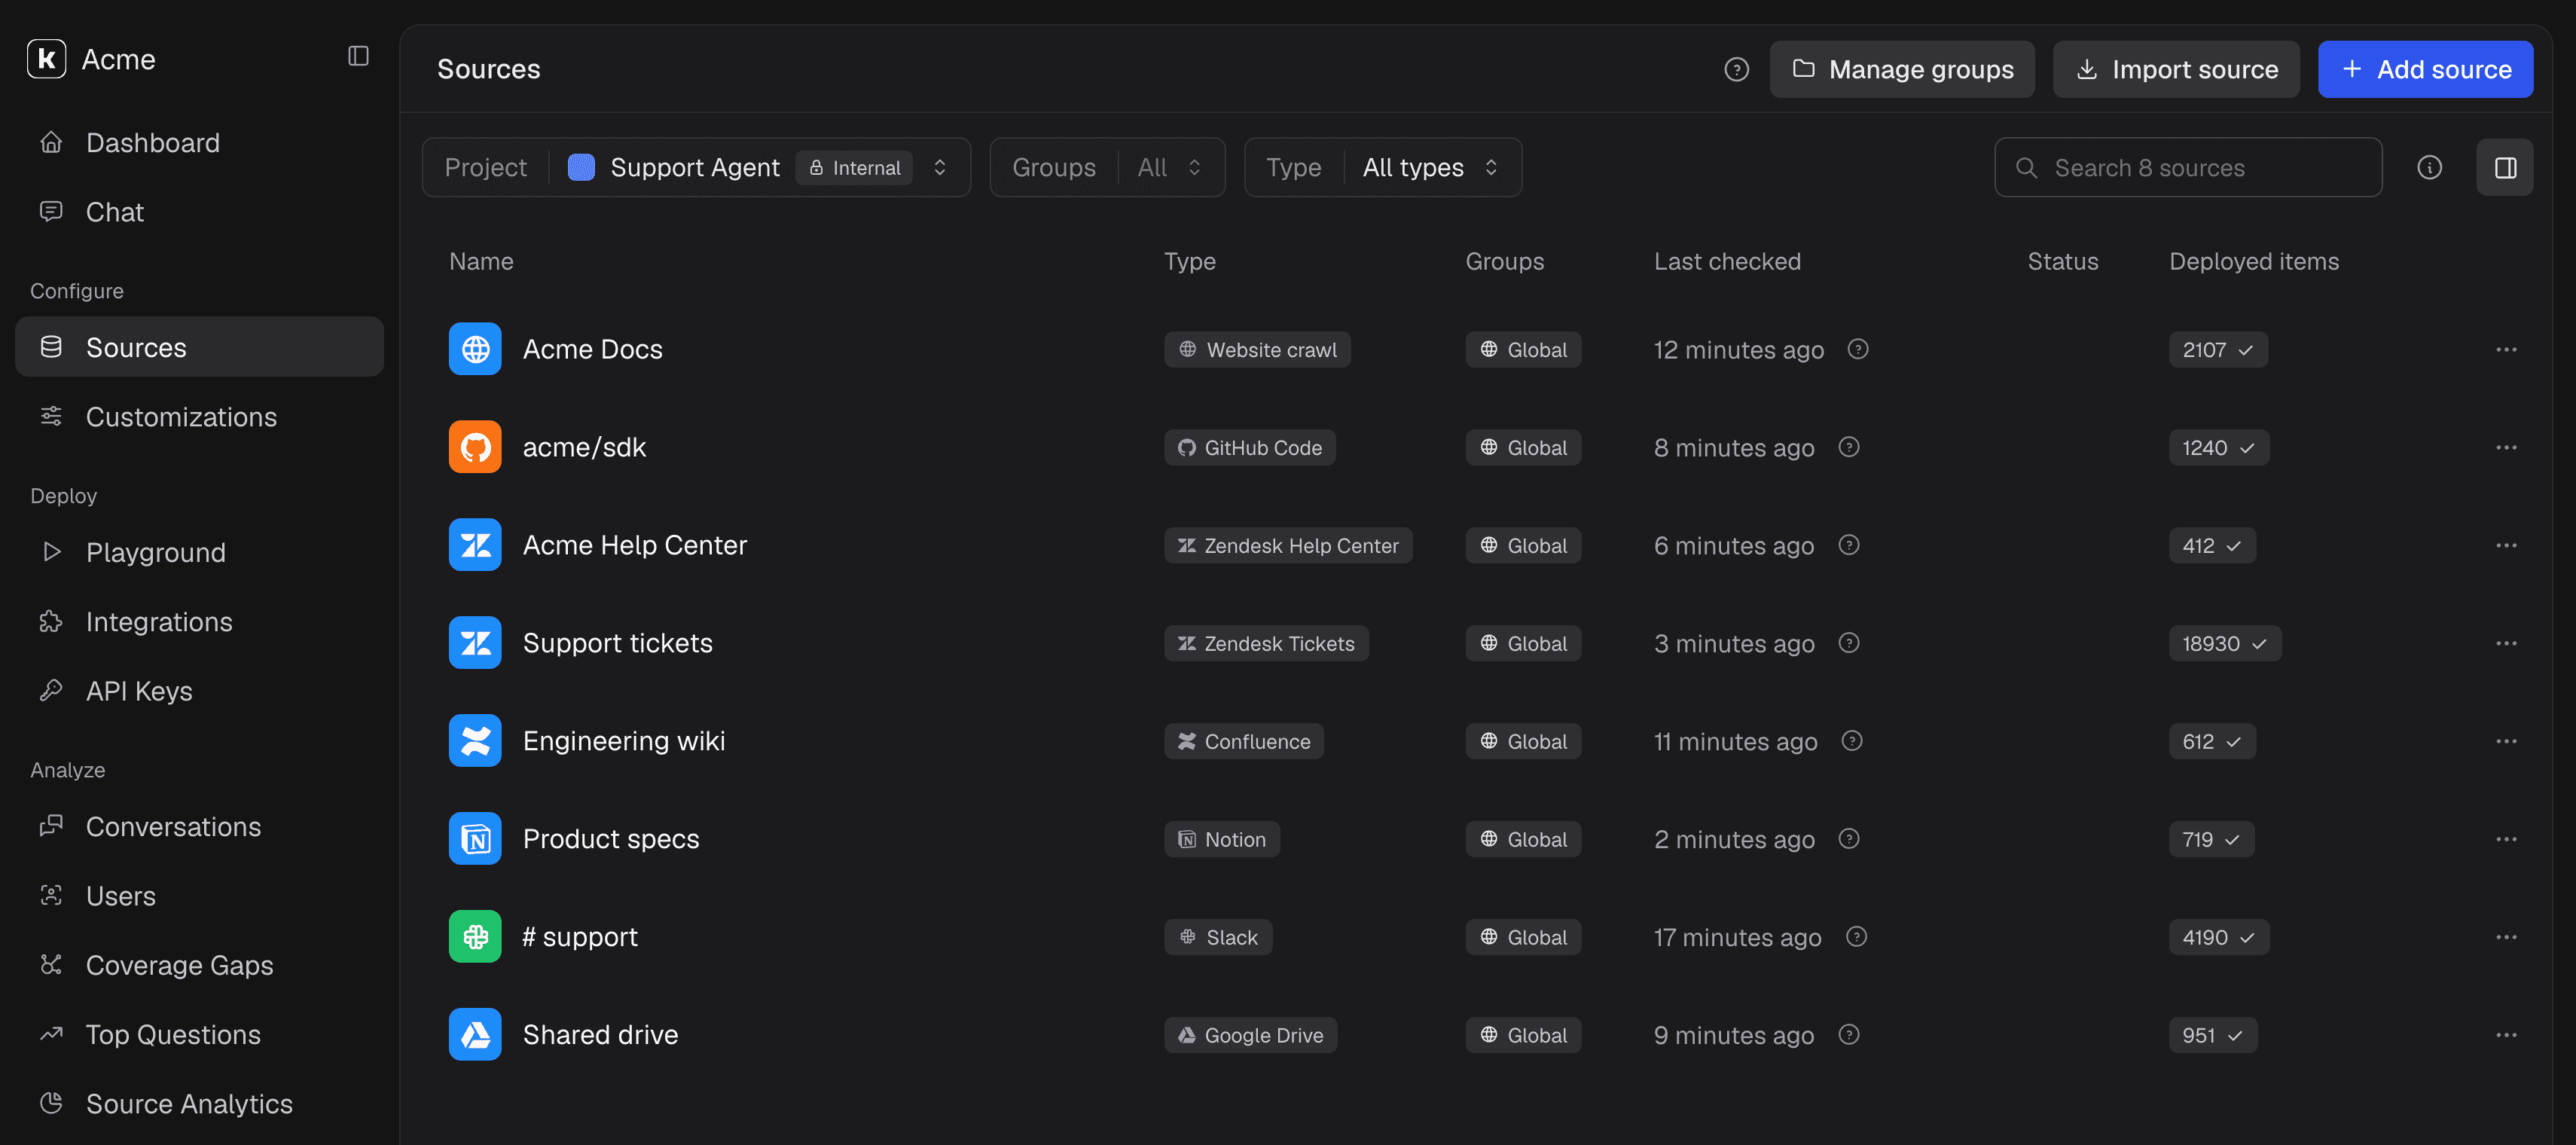Image resolution: width=2576 pixels, height=1145 pixels.
Task: Click the Shared drive Google Drive icon
Action: 475,1035
